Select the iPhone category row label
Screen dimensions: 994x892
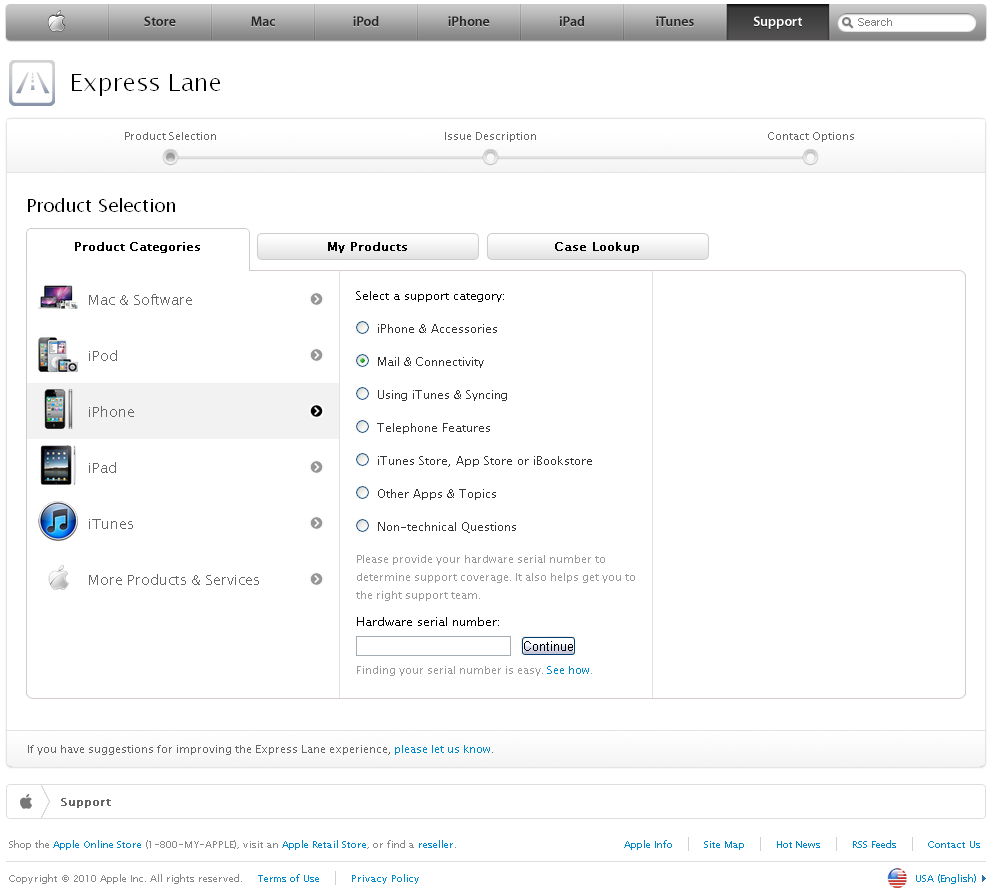pyautogui.click(x=111, y=412)
